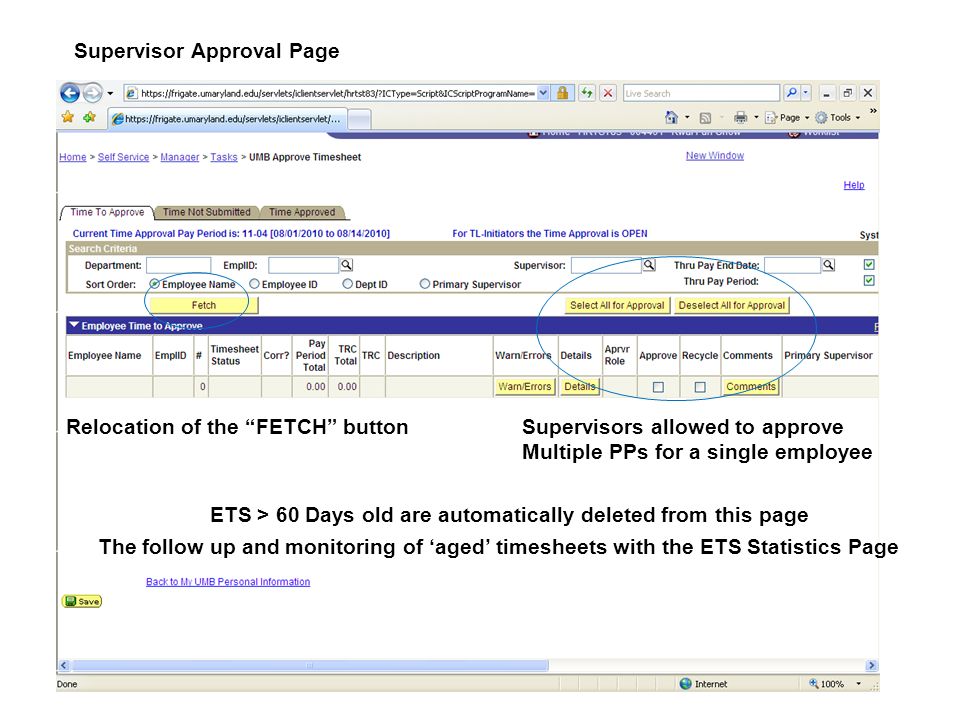This screenshot has width=960, height=720.
Task: Click the Thru Pay End Date lookup icon
Action: click(828, 264)
